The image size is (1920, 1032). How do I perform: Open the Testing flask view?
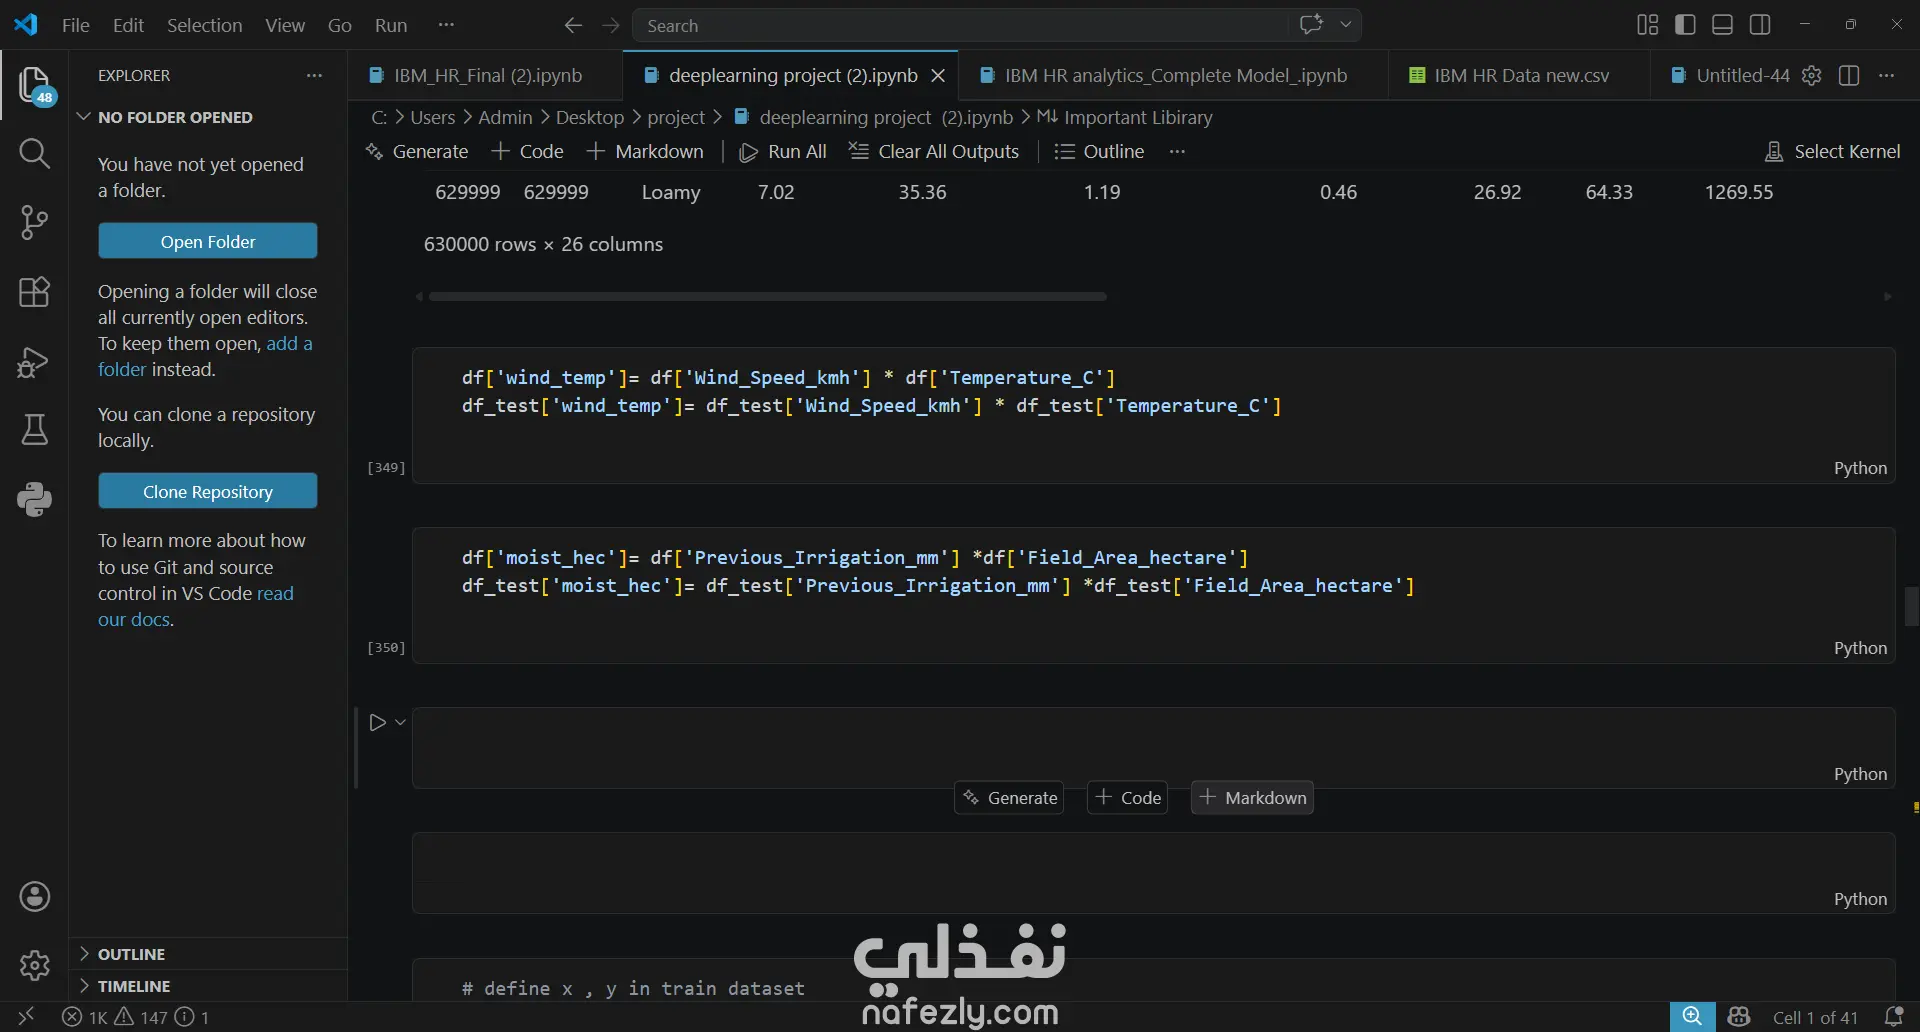(x=35, y=430)
